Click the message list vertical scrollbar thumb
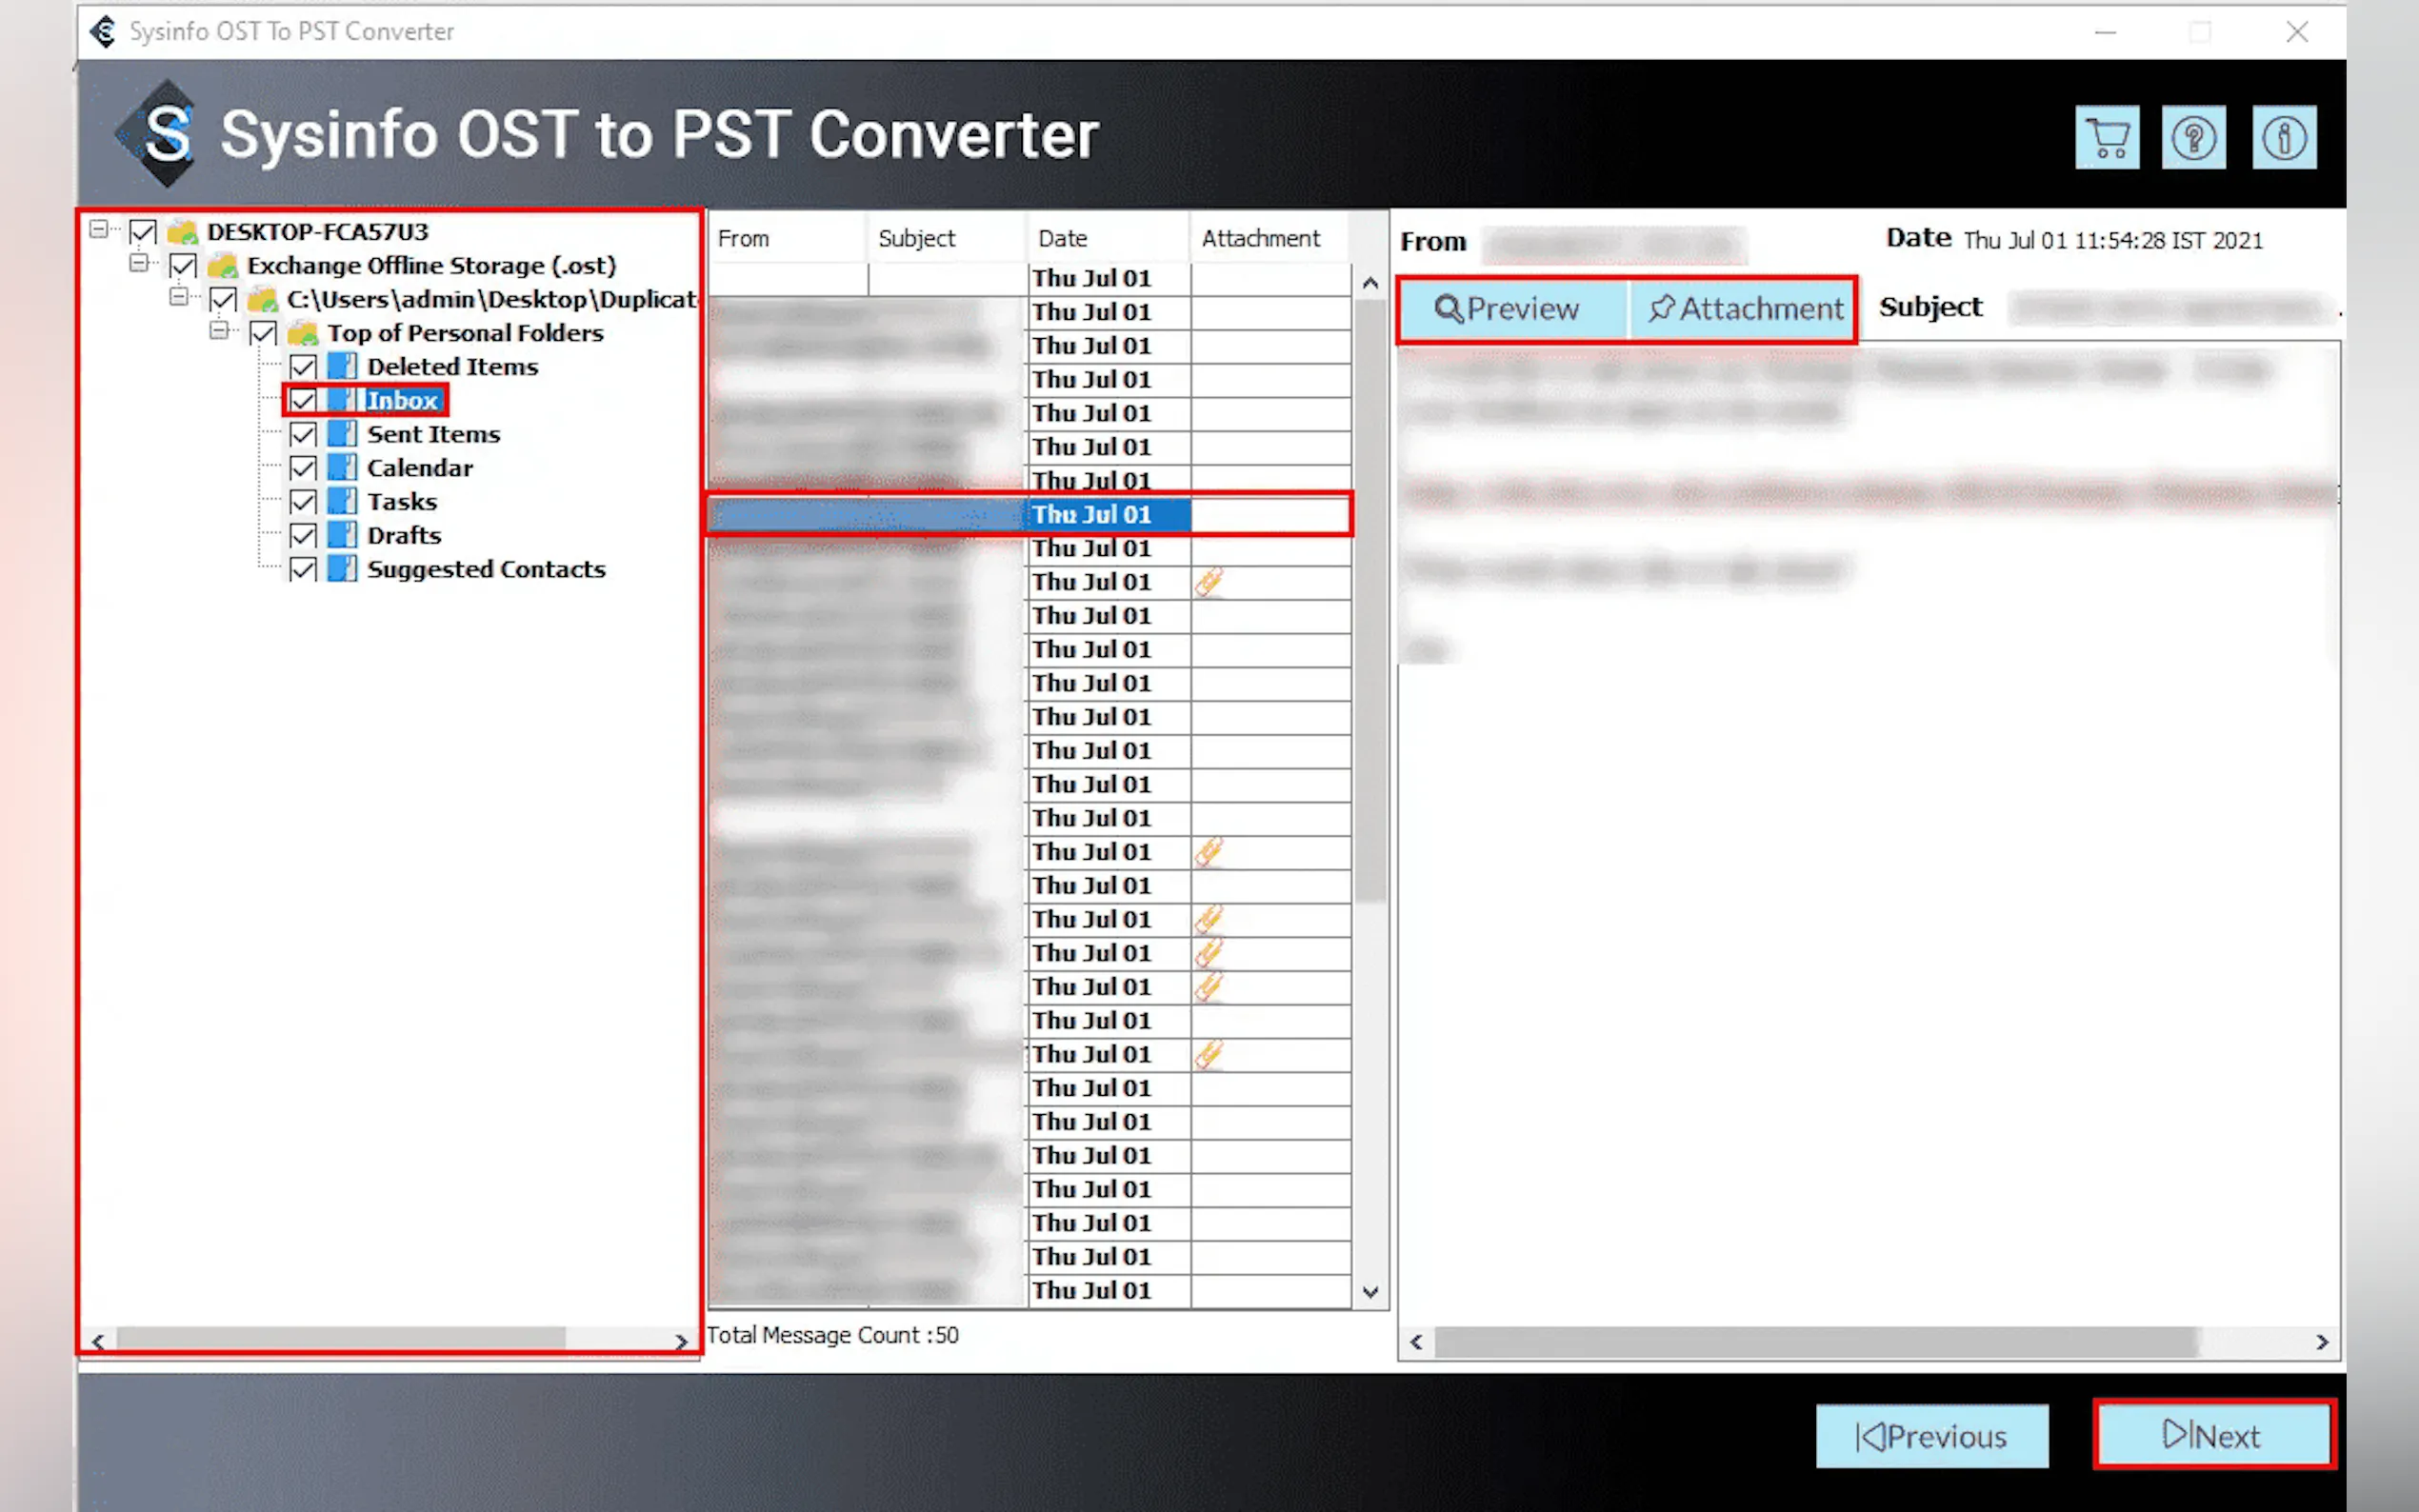The image size is (2419, 1512). tap(1370, 600)
